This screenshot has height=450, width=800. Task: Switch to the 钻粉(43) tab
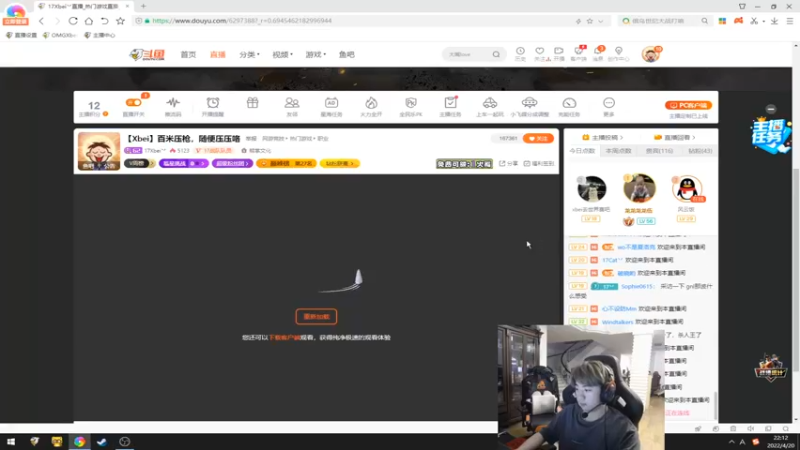click(x=700, y=151)
